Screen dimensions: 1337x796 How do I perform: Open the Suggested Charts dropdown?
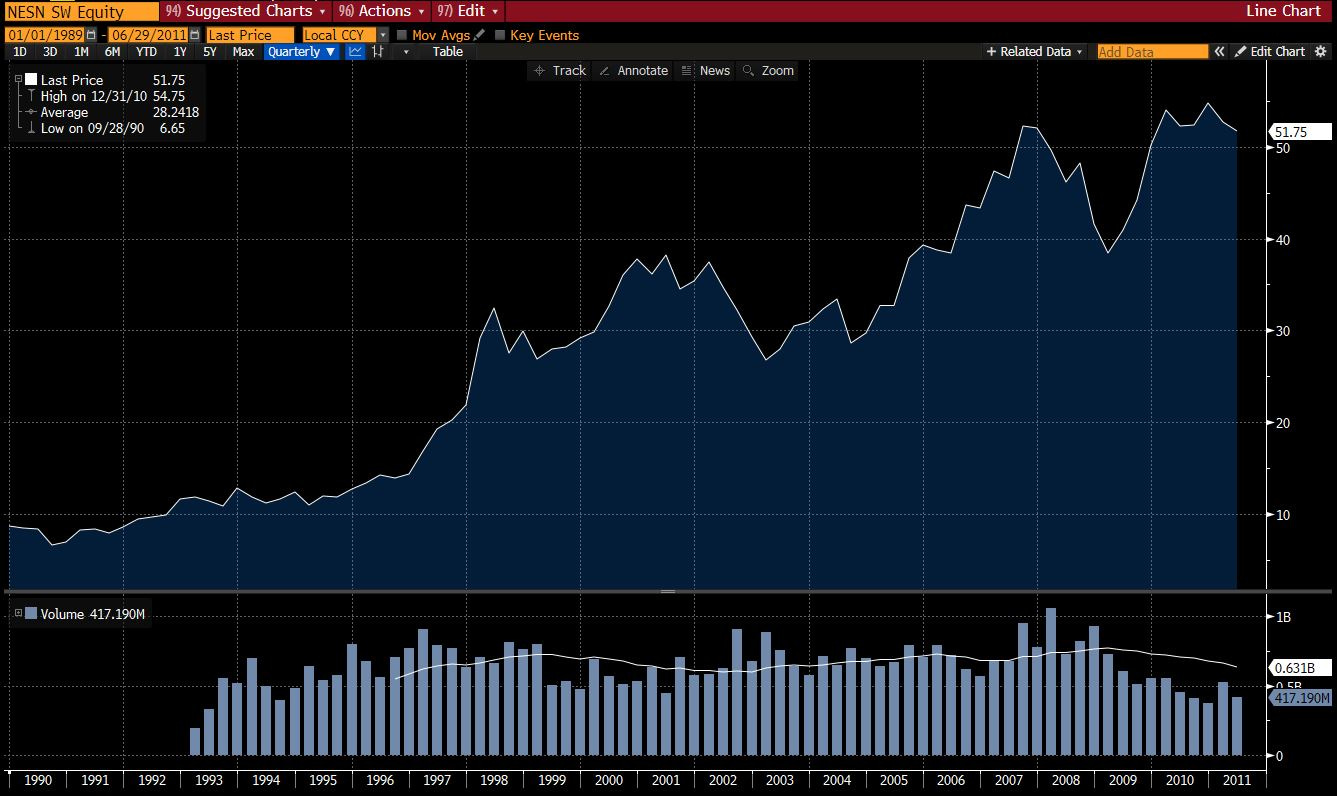[246, 11]
